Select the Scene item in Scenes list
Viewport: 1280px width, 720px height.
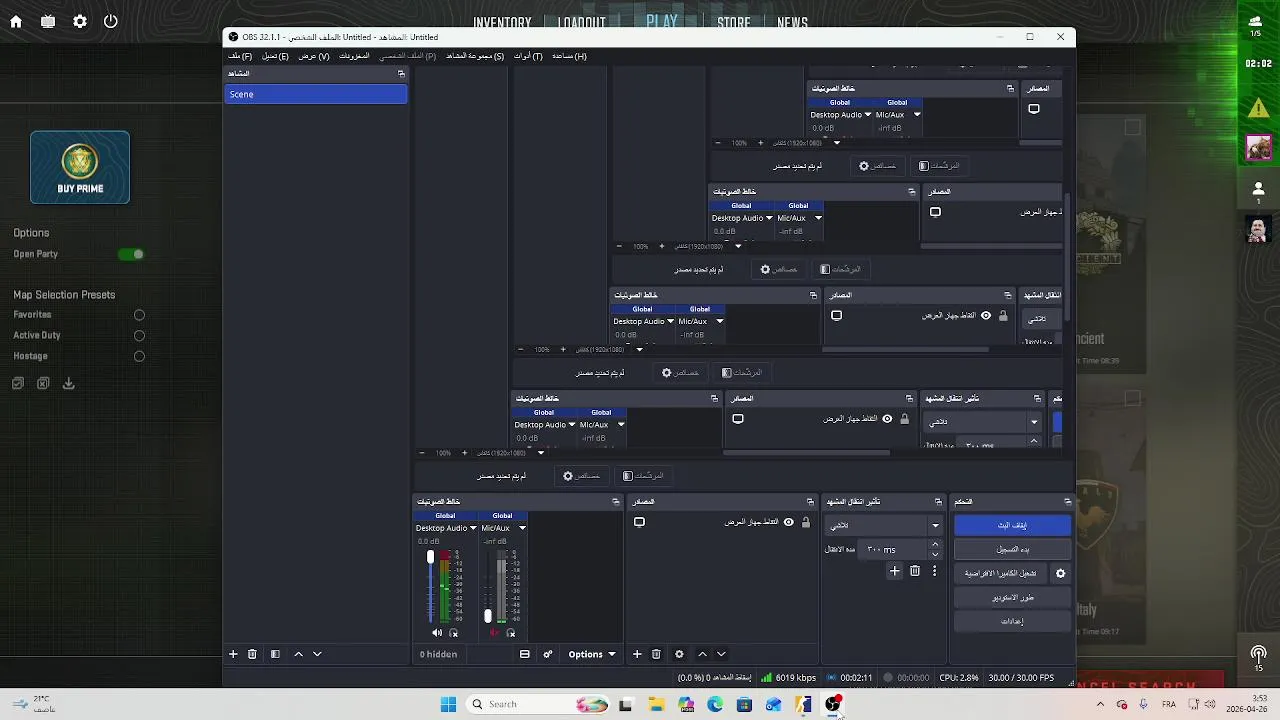(x=316, y=94)
